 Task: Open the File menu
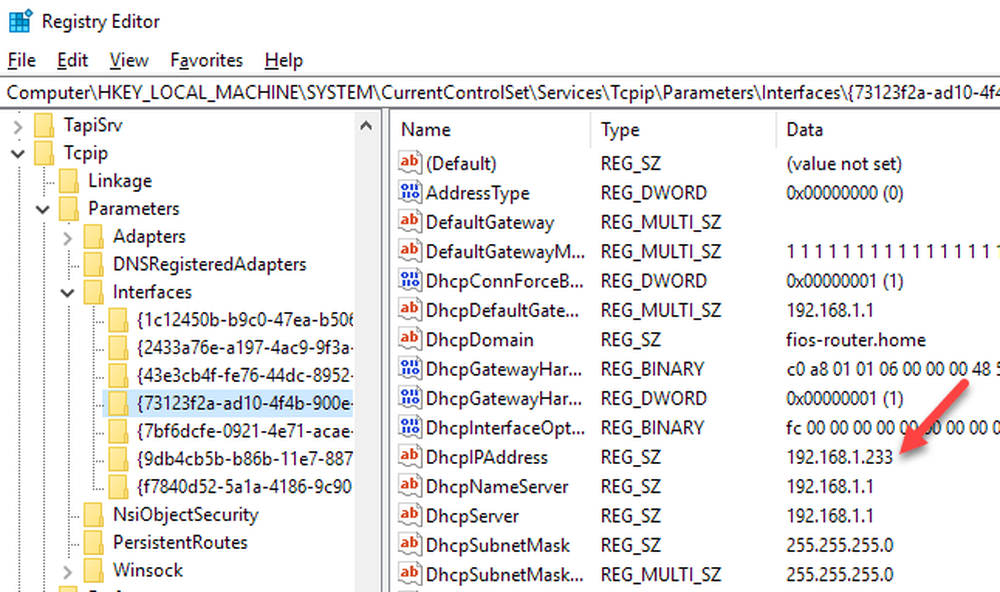(22, 60)
